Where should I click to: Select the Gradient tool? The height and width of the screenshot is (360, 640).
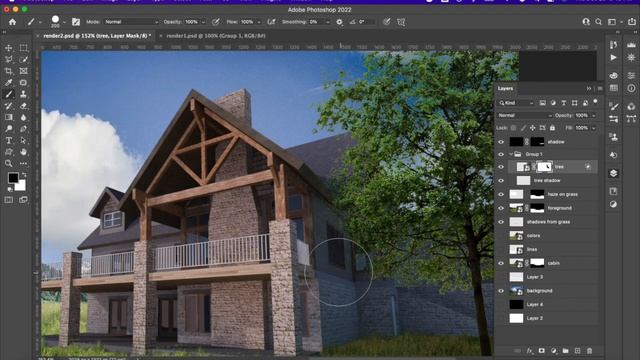[x=9, y=117]
